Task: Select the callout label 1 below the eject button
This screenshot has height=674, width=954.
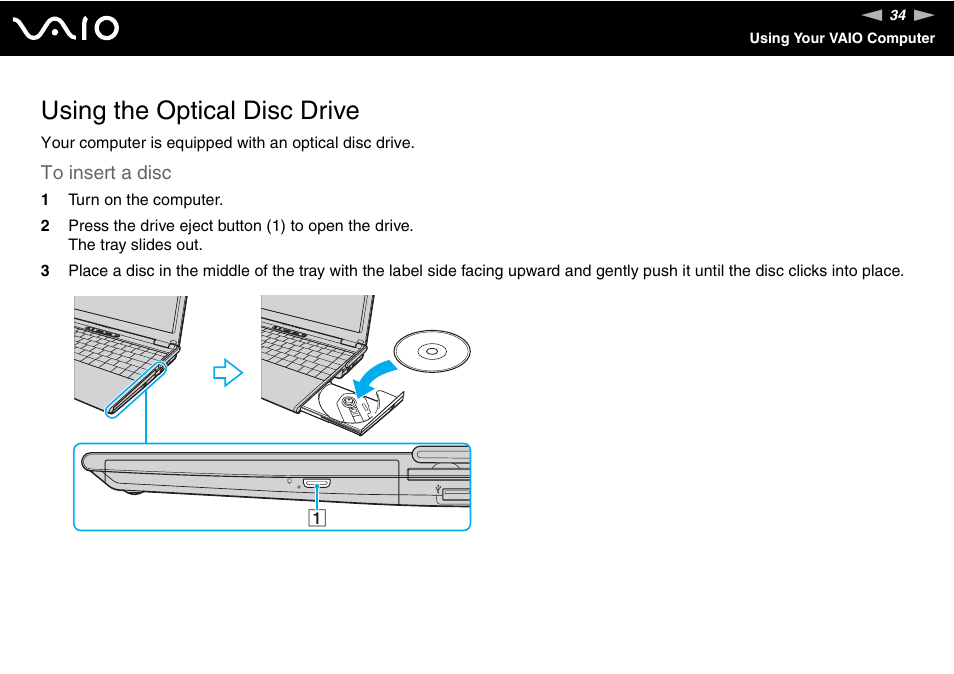Action: pyautogui.click(x=318, y=517)
